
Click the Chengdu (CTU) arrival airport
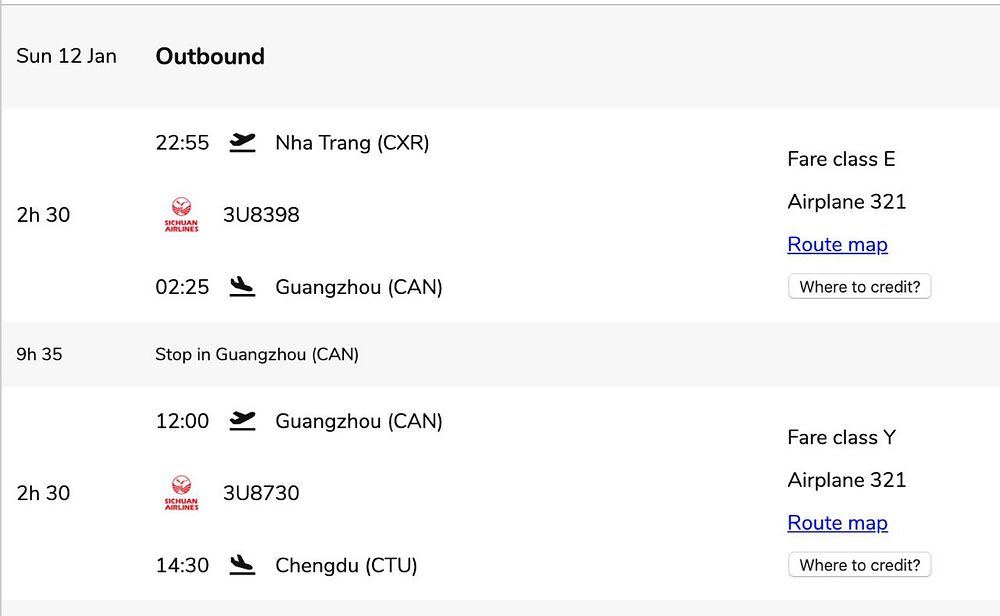point(346,565)
